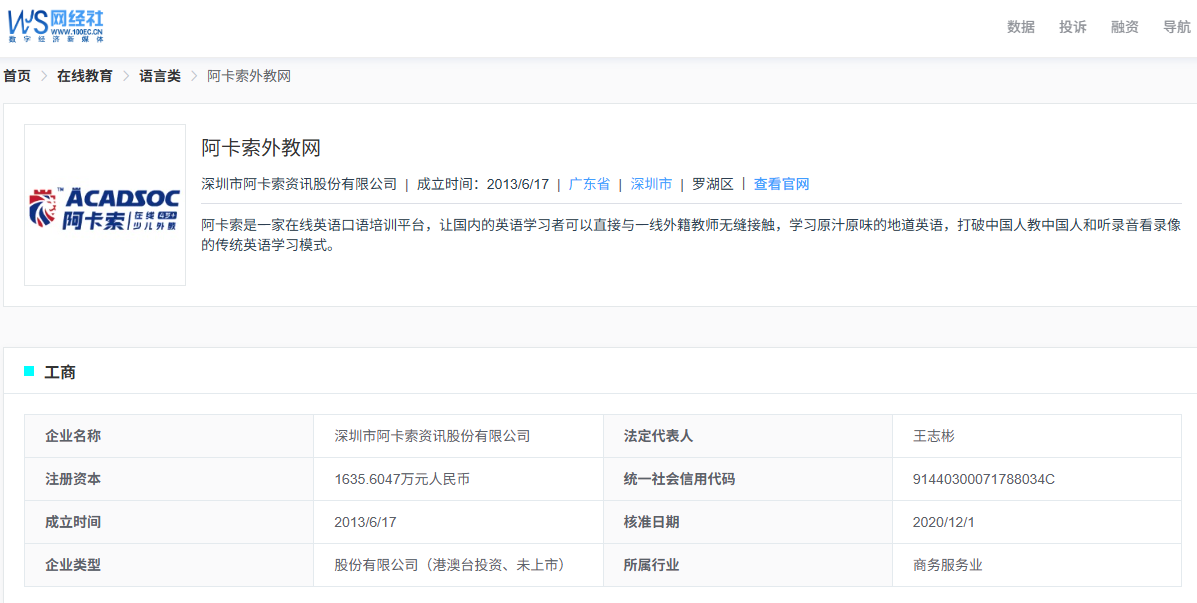Click the ACADSOC 阿卡索 company logo thumbnail
Viewport: 1197px width, 603px height.
[105, 205]
